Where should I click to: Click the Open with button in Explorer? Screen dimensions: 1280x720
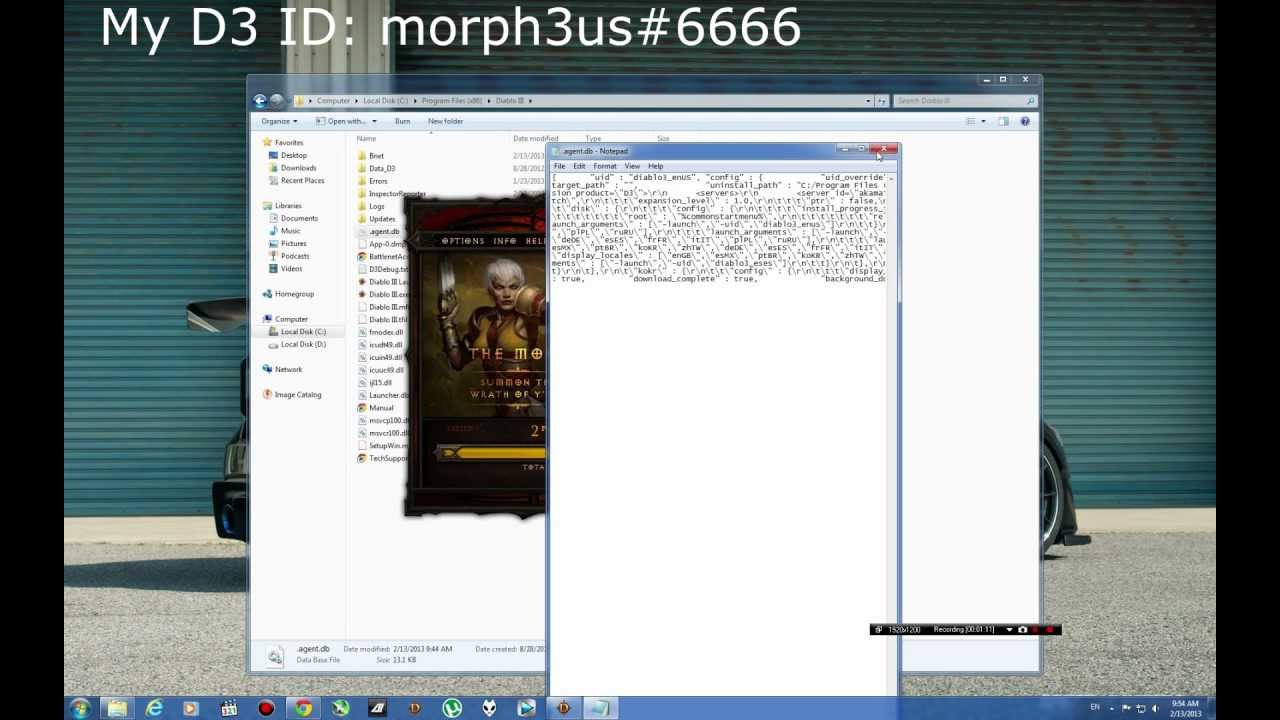pyautogui.click(x=341, y=121)
